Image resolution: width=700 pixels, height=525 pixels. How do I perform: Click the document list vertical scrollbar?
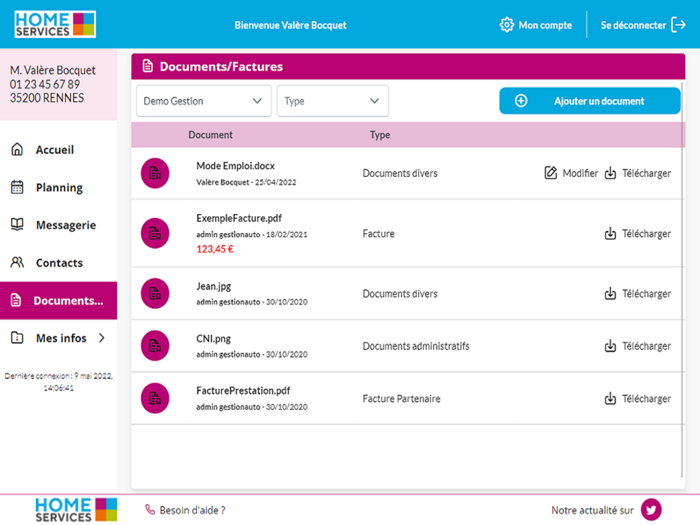tap(682, 279)
